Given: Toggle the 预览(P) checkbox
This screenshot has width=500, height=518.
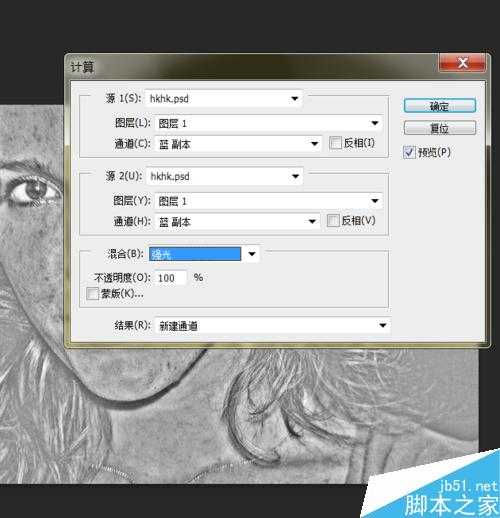Looking at the screenshot, I should 409,152.
